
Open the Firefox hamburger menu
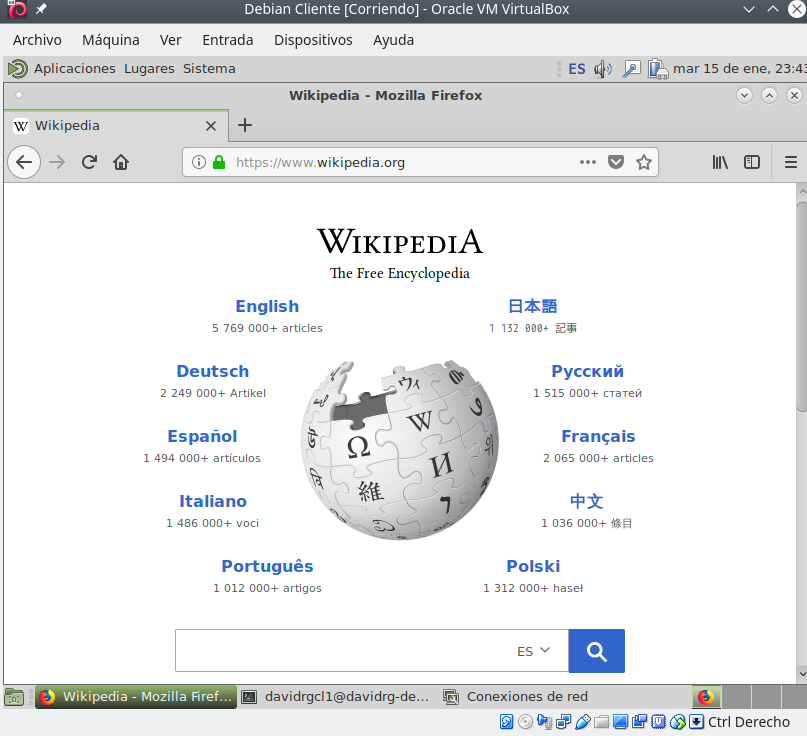[791, 162]
